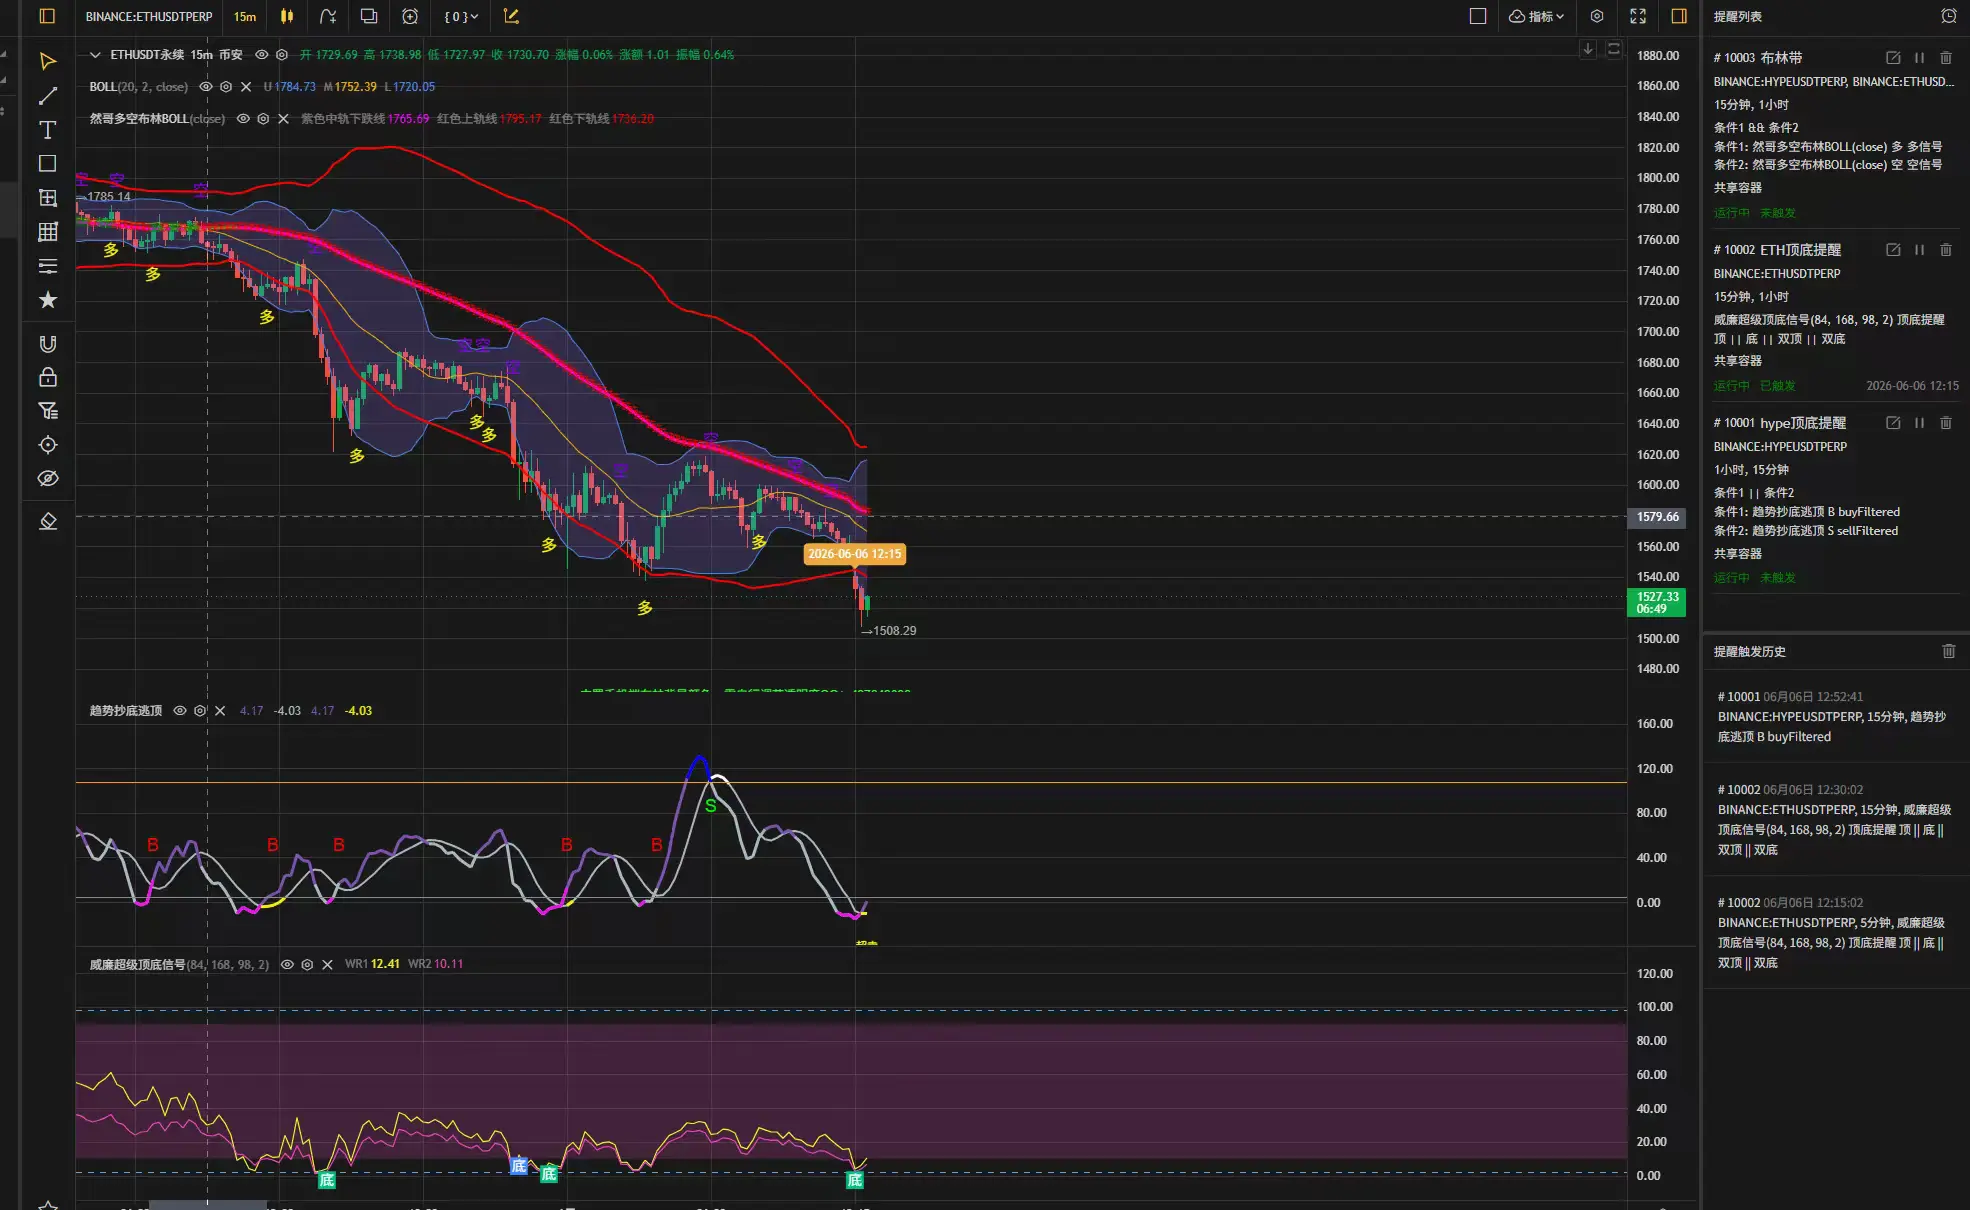The image size is (1970, 1210).
Task: Expand the { 0 } script dropdown
Action: coord(461,16)
